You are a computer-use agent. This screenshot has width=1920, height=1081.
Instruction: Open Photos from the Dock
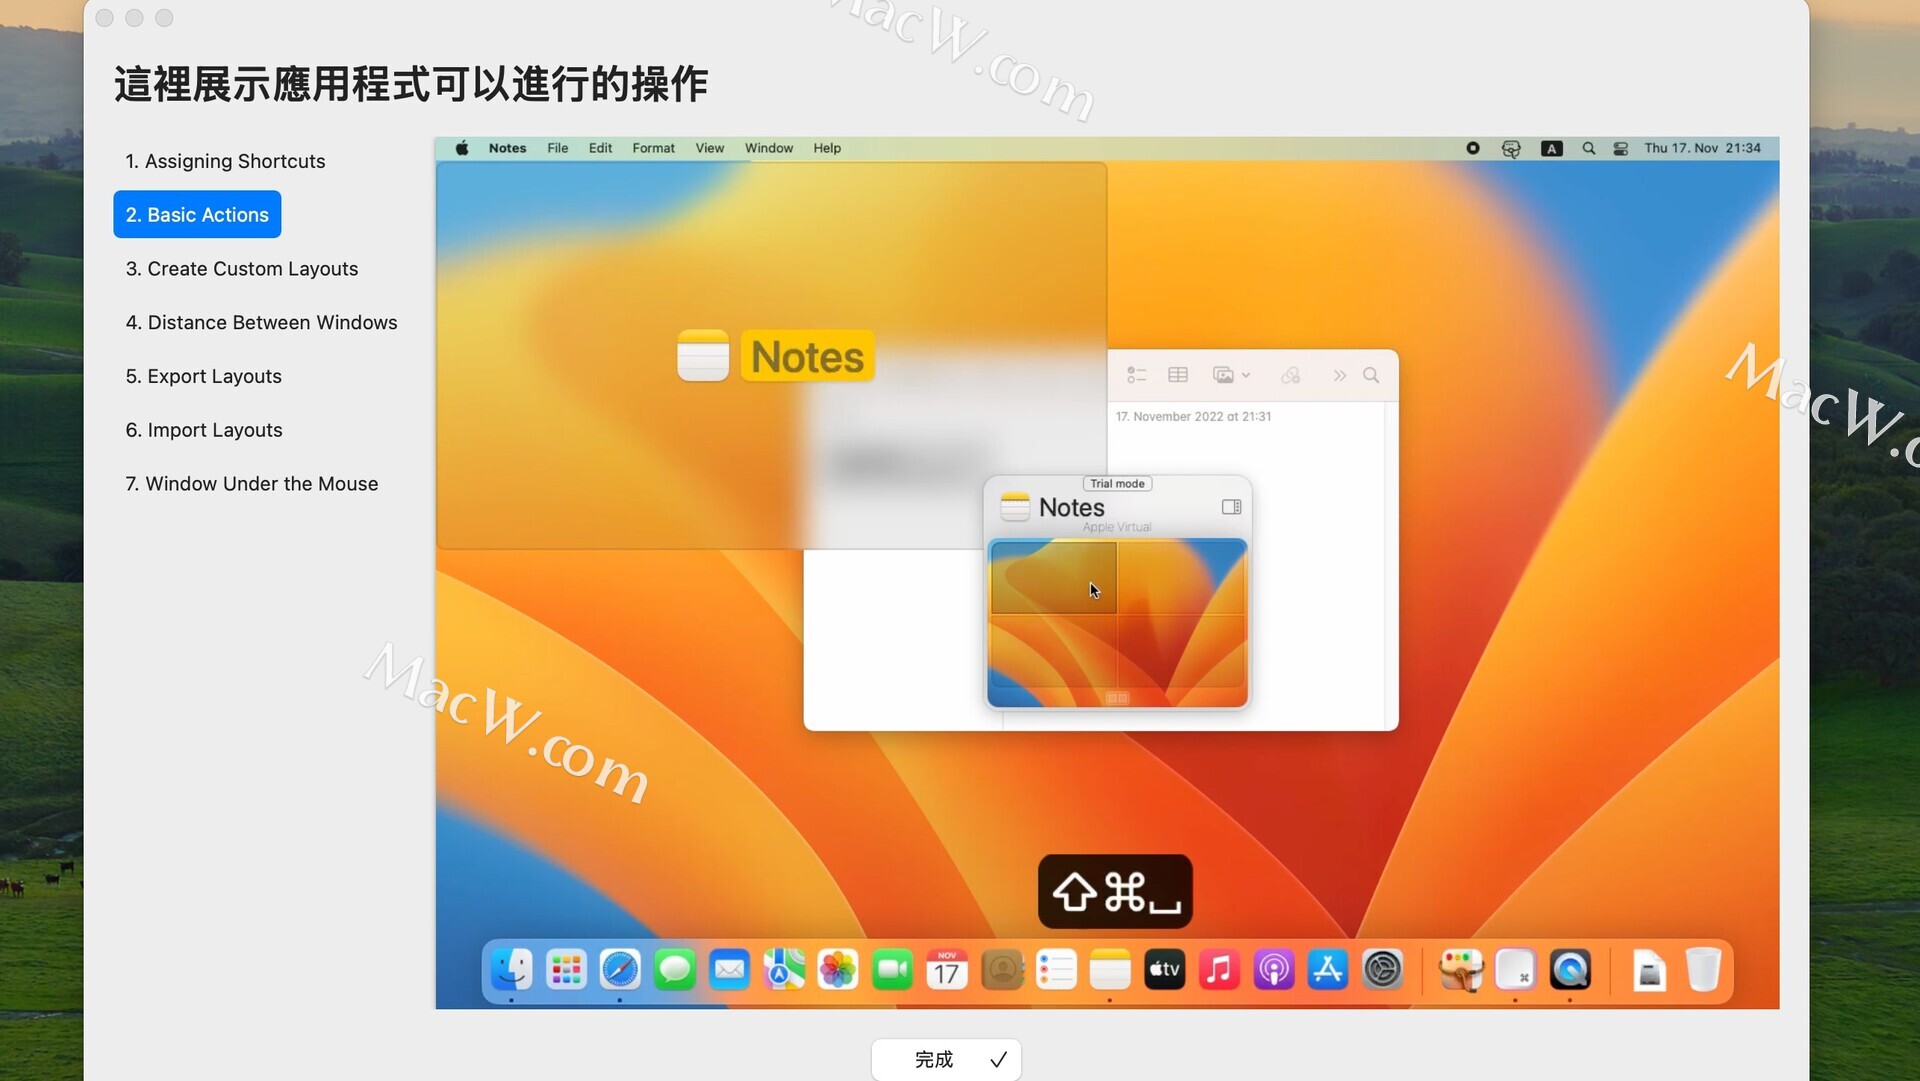pyautogui.click(x=838, y=970)
